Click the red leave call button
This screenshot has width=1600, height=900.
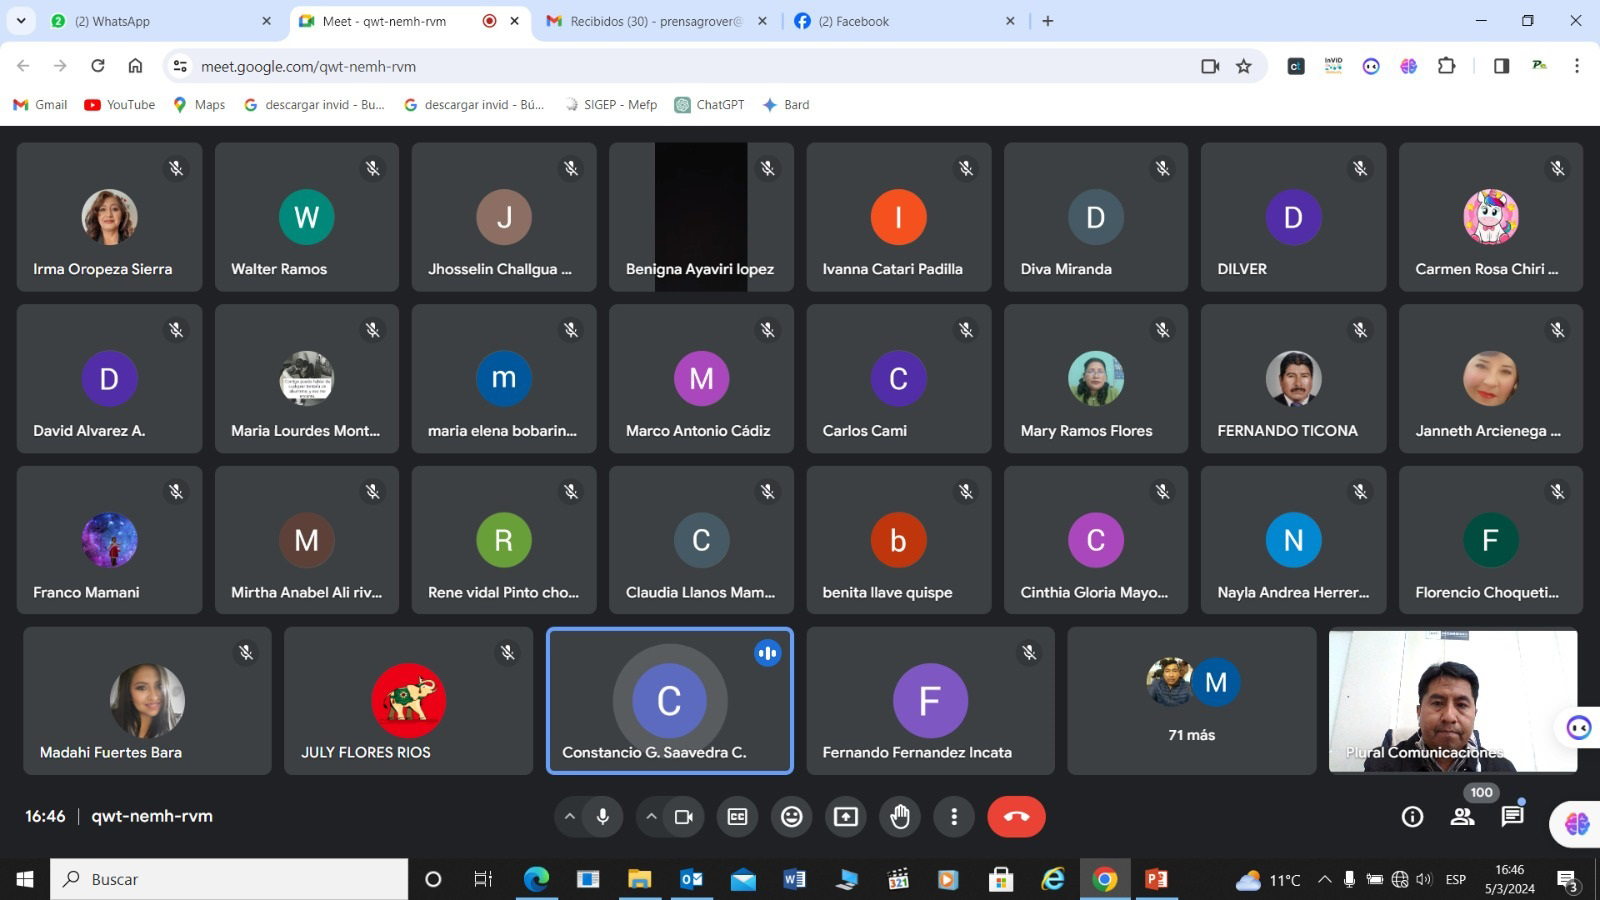(1016, 817)
